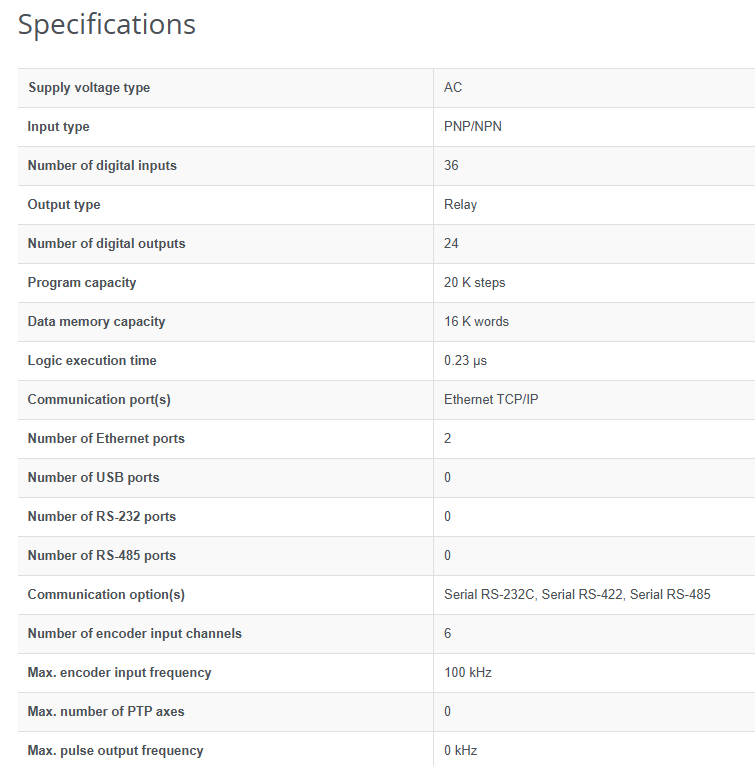
Task: Click the 20 K steps value
Action: (x=475, y=283)
